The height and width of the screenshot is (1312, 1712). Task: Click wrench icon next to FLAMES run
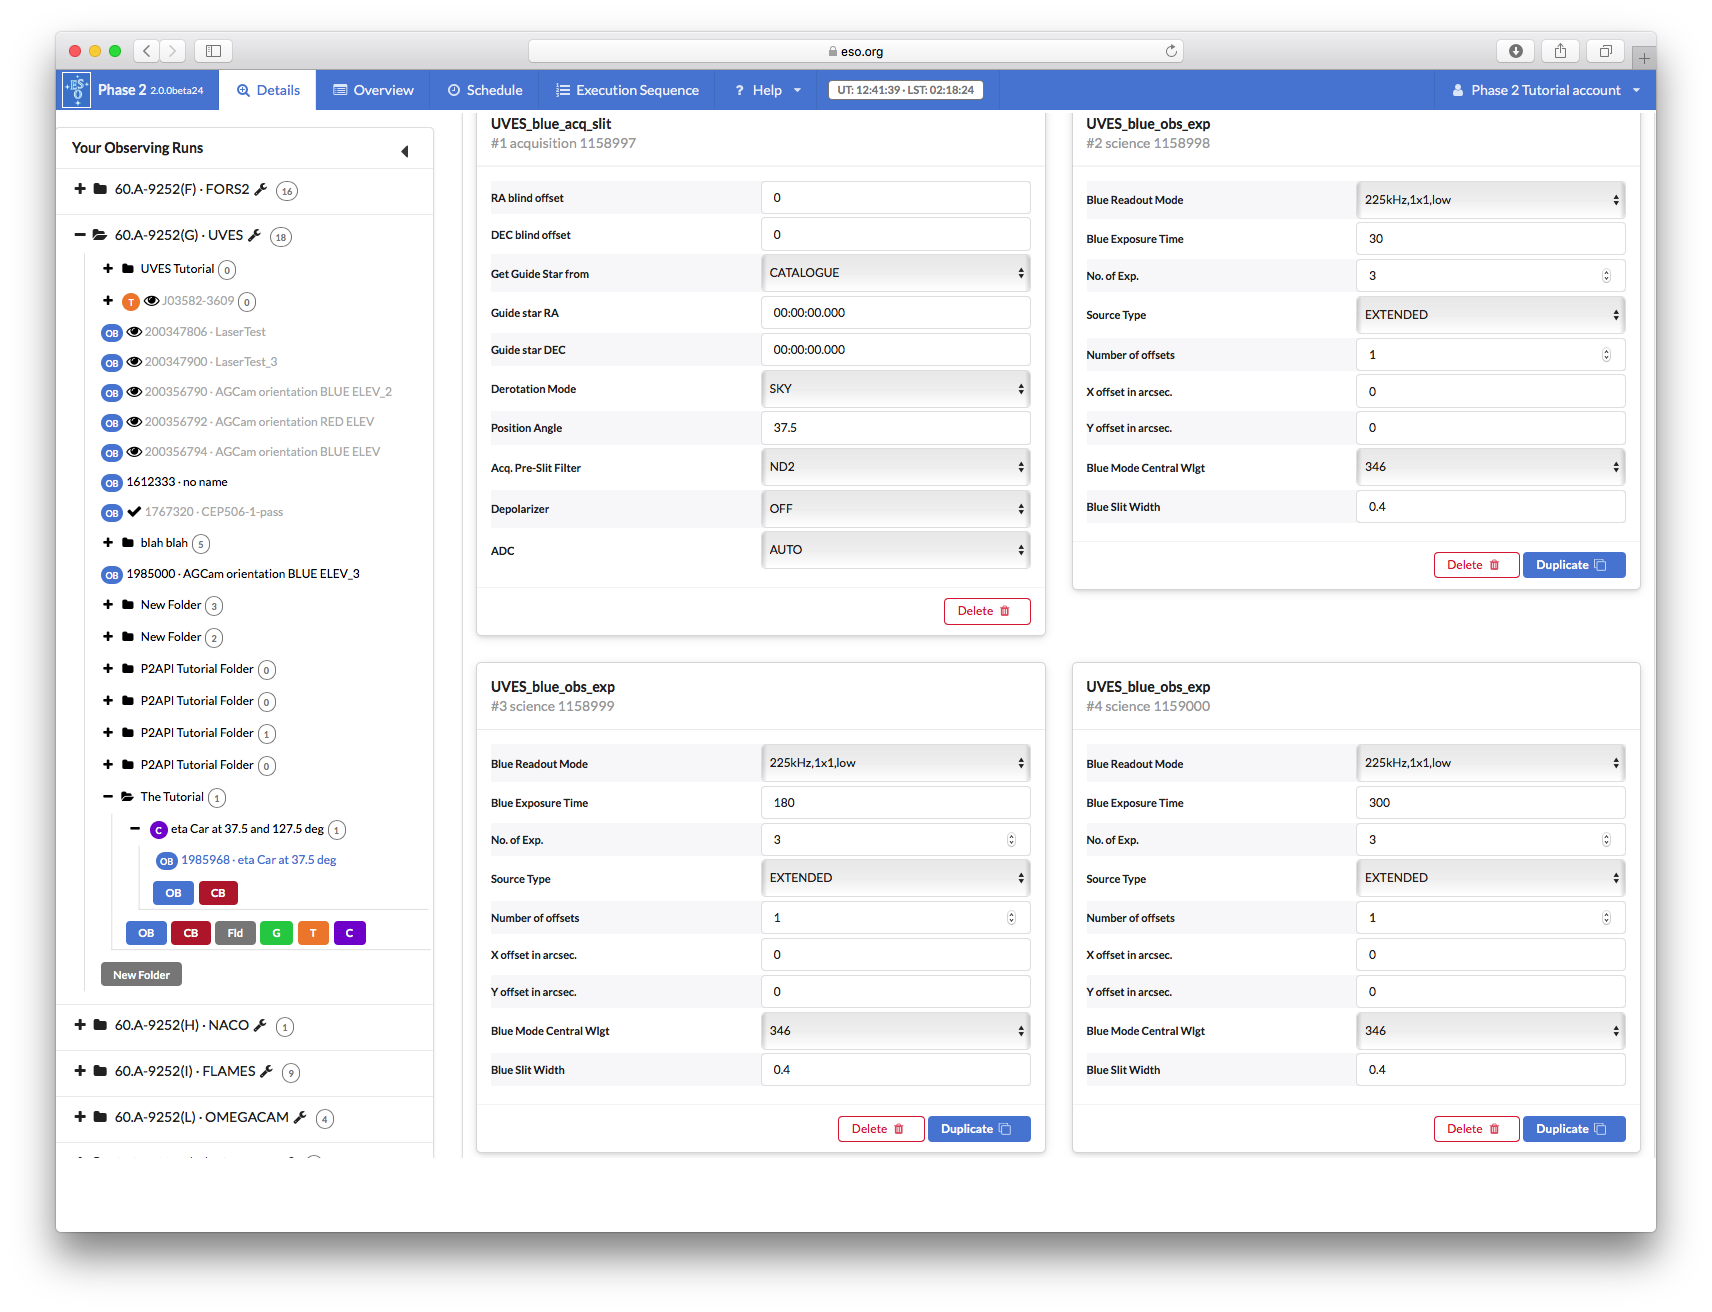tap(266, 1071)
